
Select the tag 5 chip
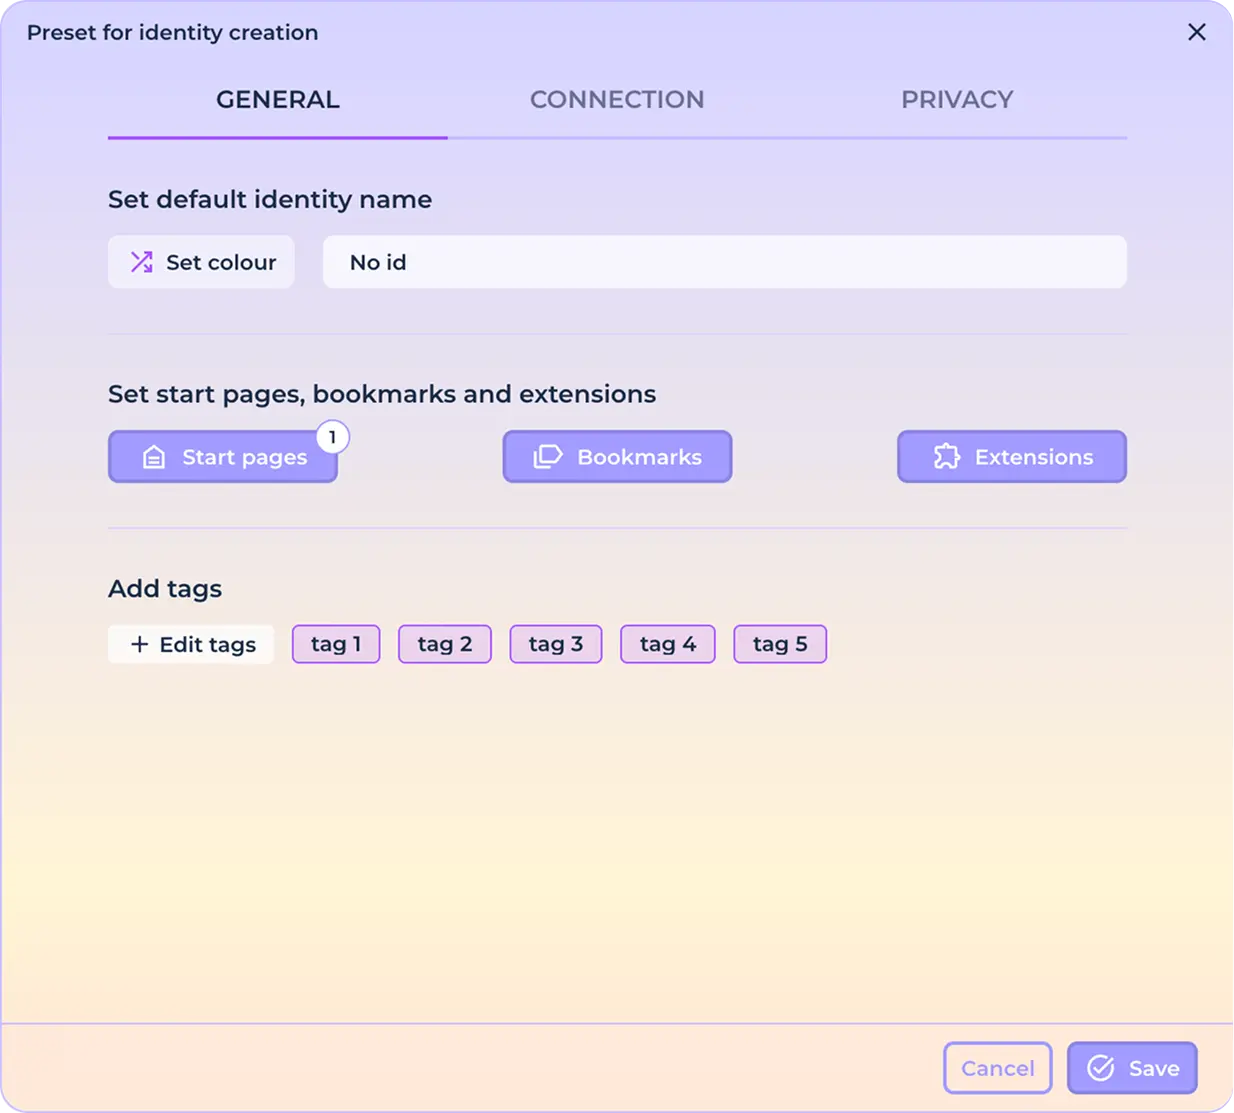point(780,644)
